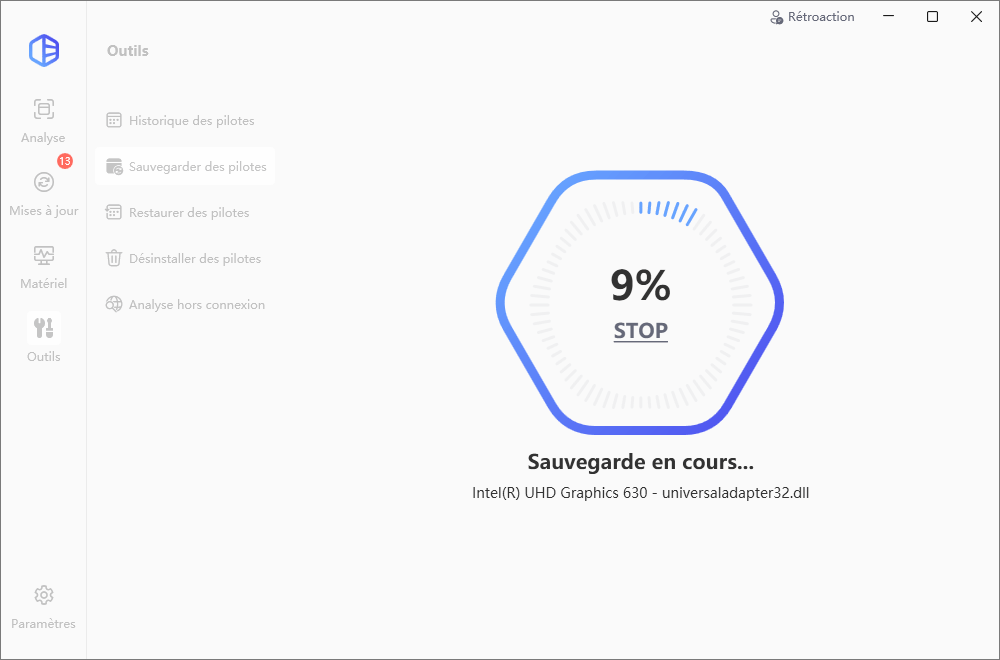This screenshot has width=1000, height=660.
Task: Go to Mises à jour updates
Action: click(43, 194)
